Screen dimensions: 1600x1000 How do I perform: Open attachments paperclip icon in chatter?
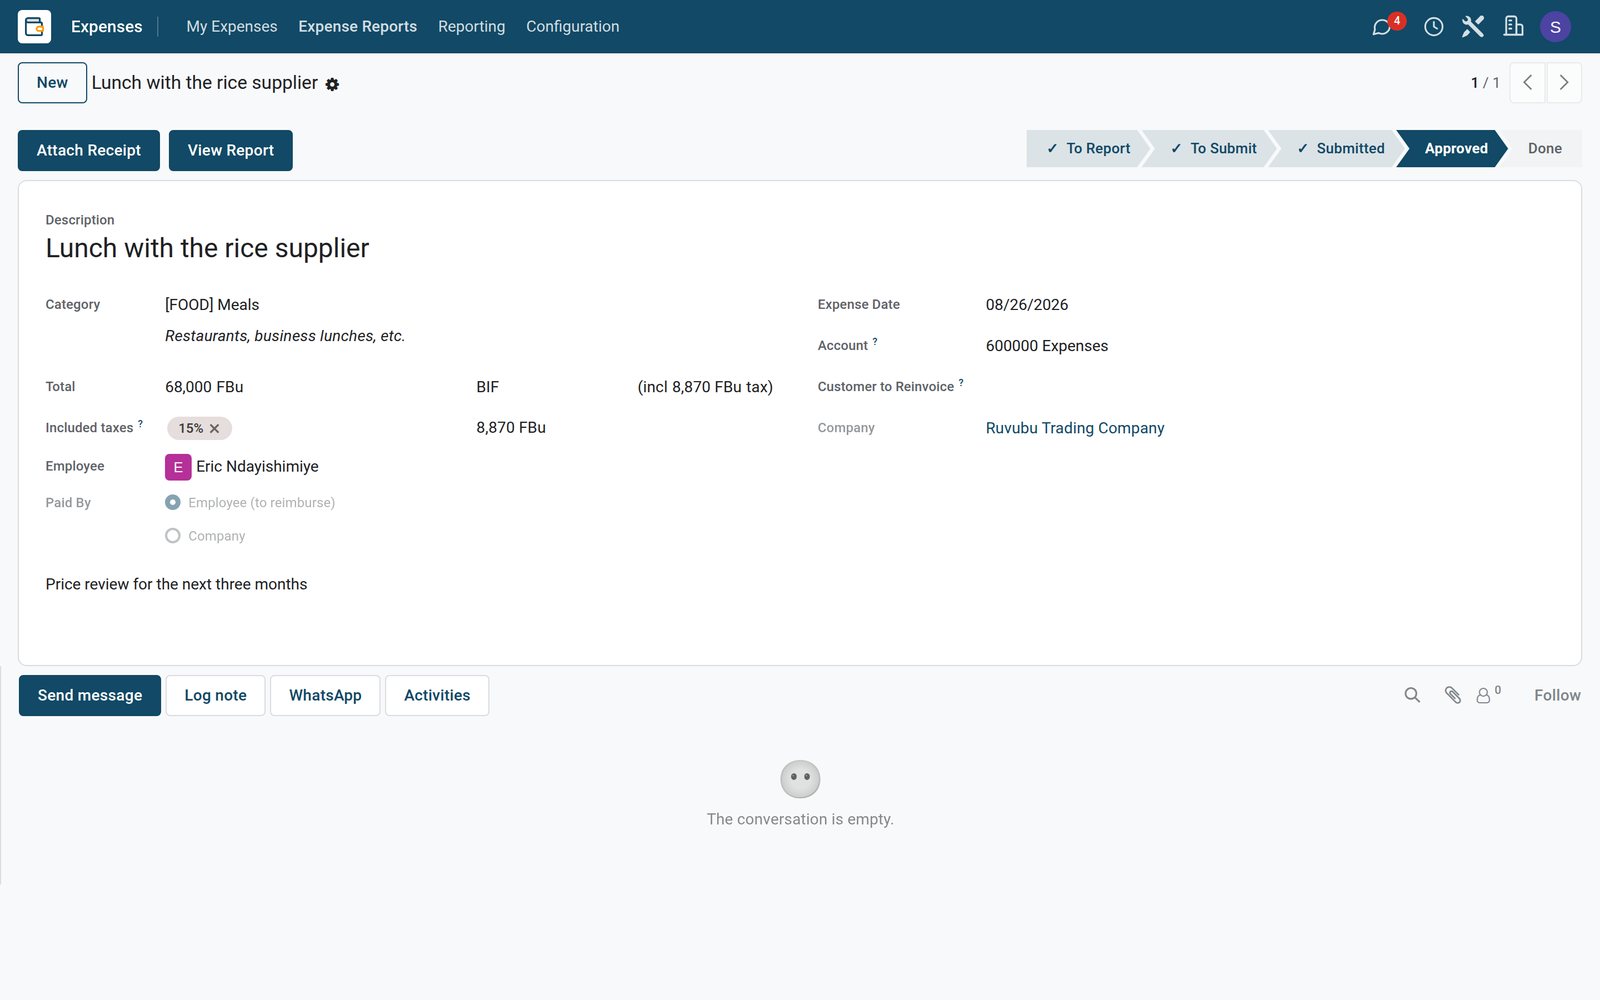[x=1453, y=695]
